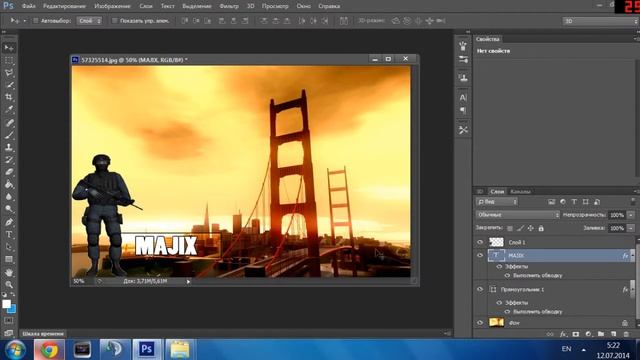Viewport: 640px width, 360px height.
Task: Select the Move tool in the toolbox
Action: 9,48
